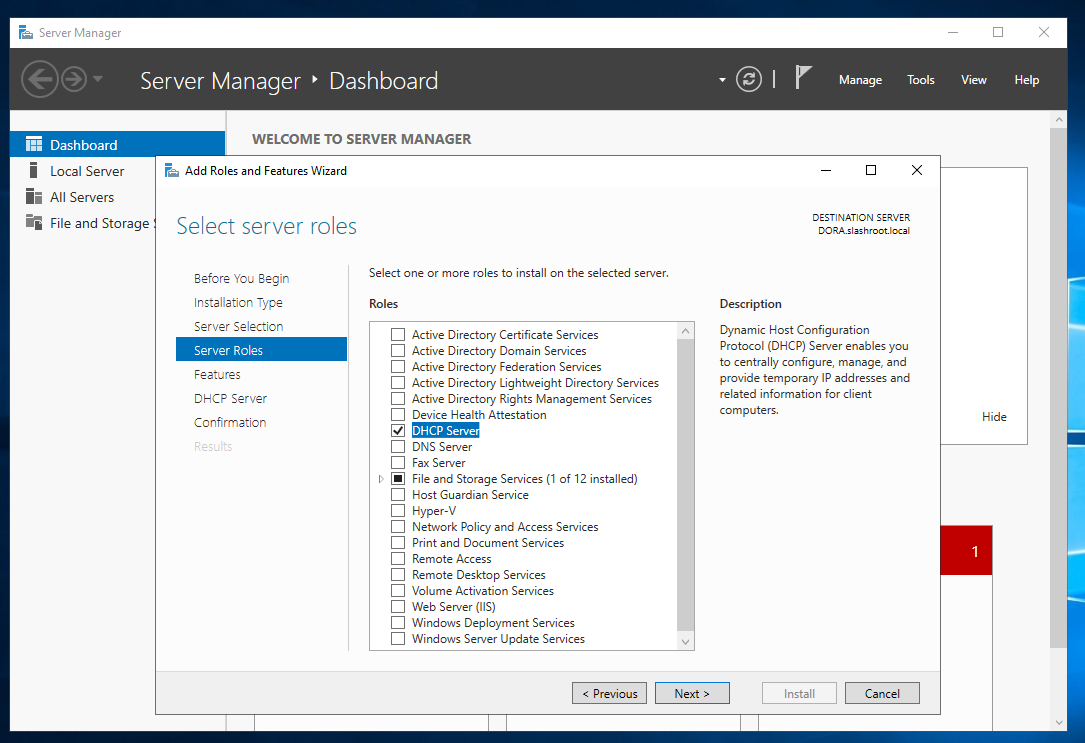Click the Next button
1085x743 pixels.
click(692, 693)
